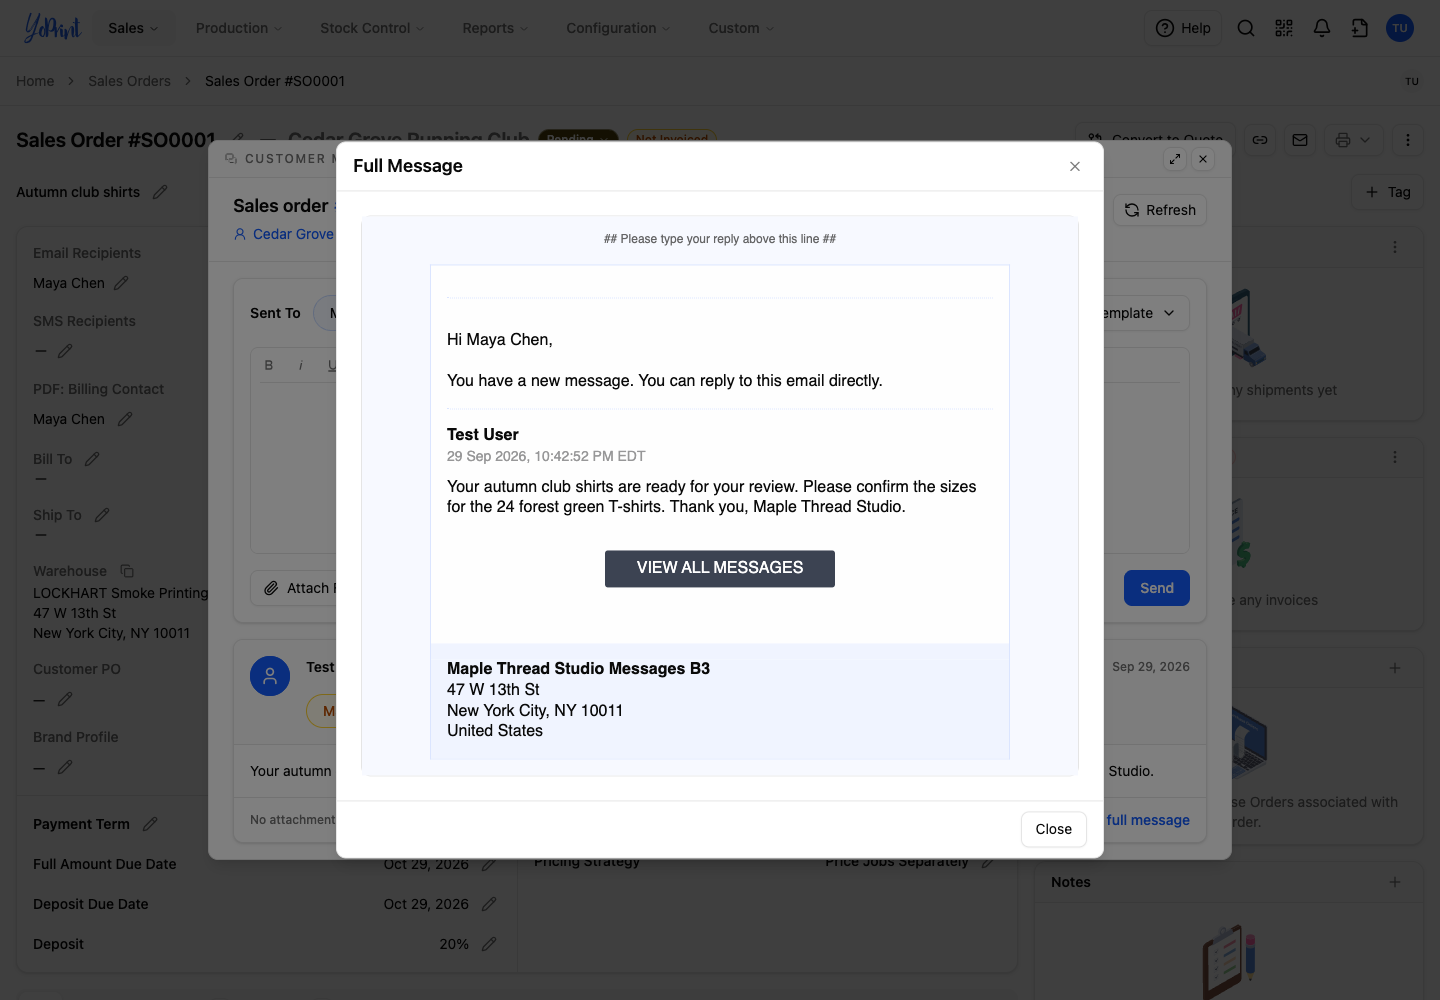Edit the Deposit percentage pencil icon

tap(489, 944)
